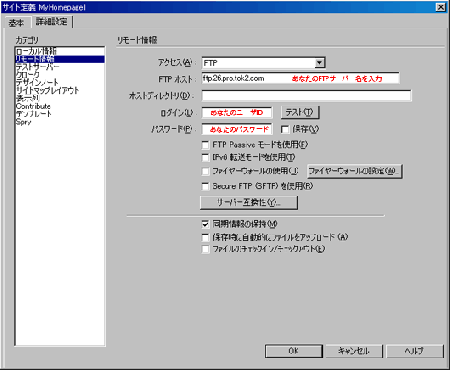This screenshot has height=370, width=450.
Task: Select Spry category item
Action: point(23,122)
